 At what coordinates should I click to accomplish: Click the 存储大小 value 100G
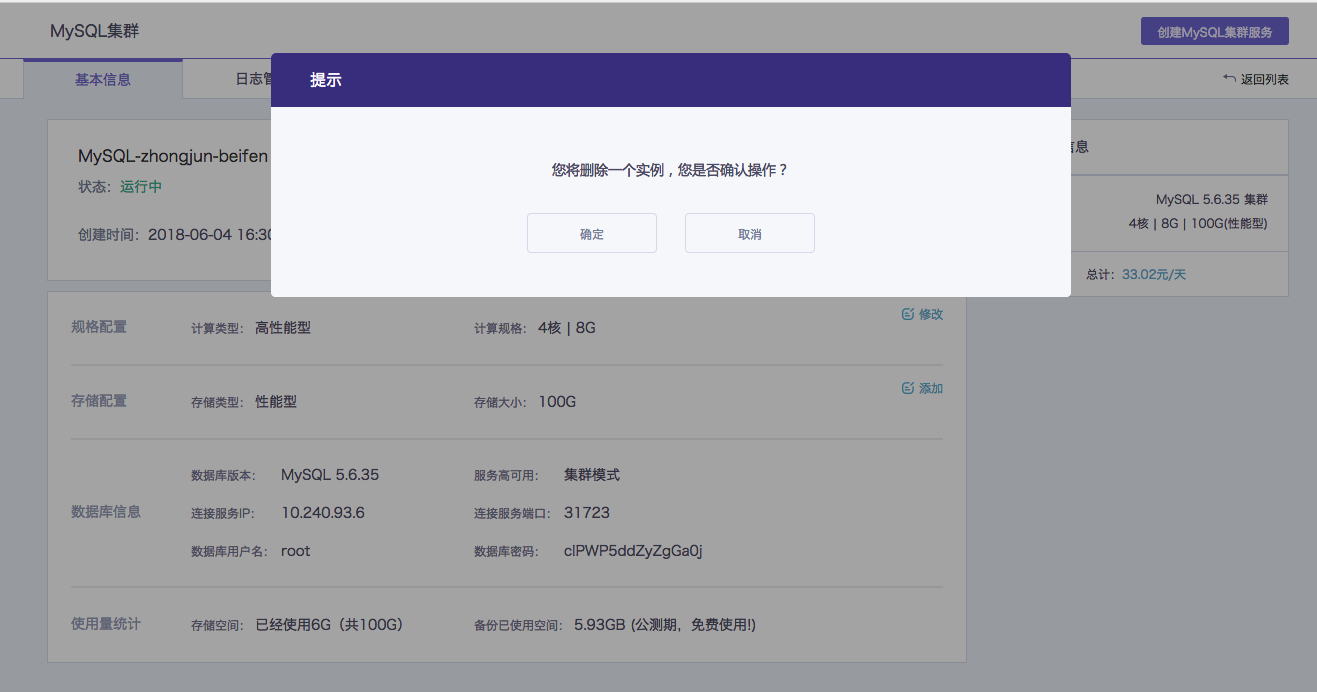pyautogui.click(x=557, y=401)
